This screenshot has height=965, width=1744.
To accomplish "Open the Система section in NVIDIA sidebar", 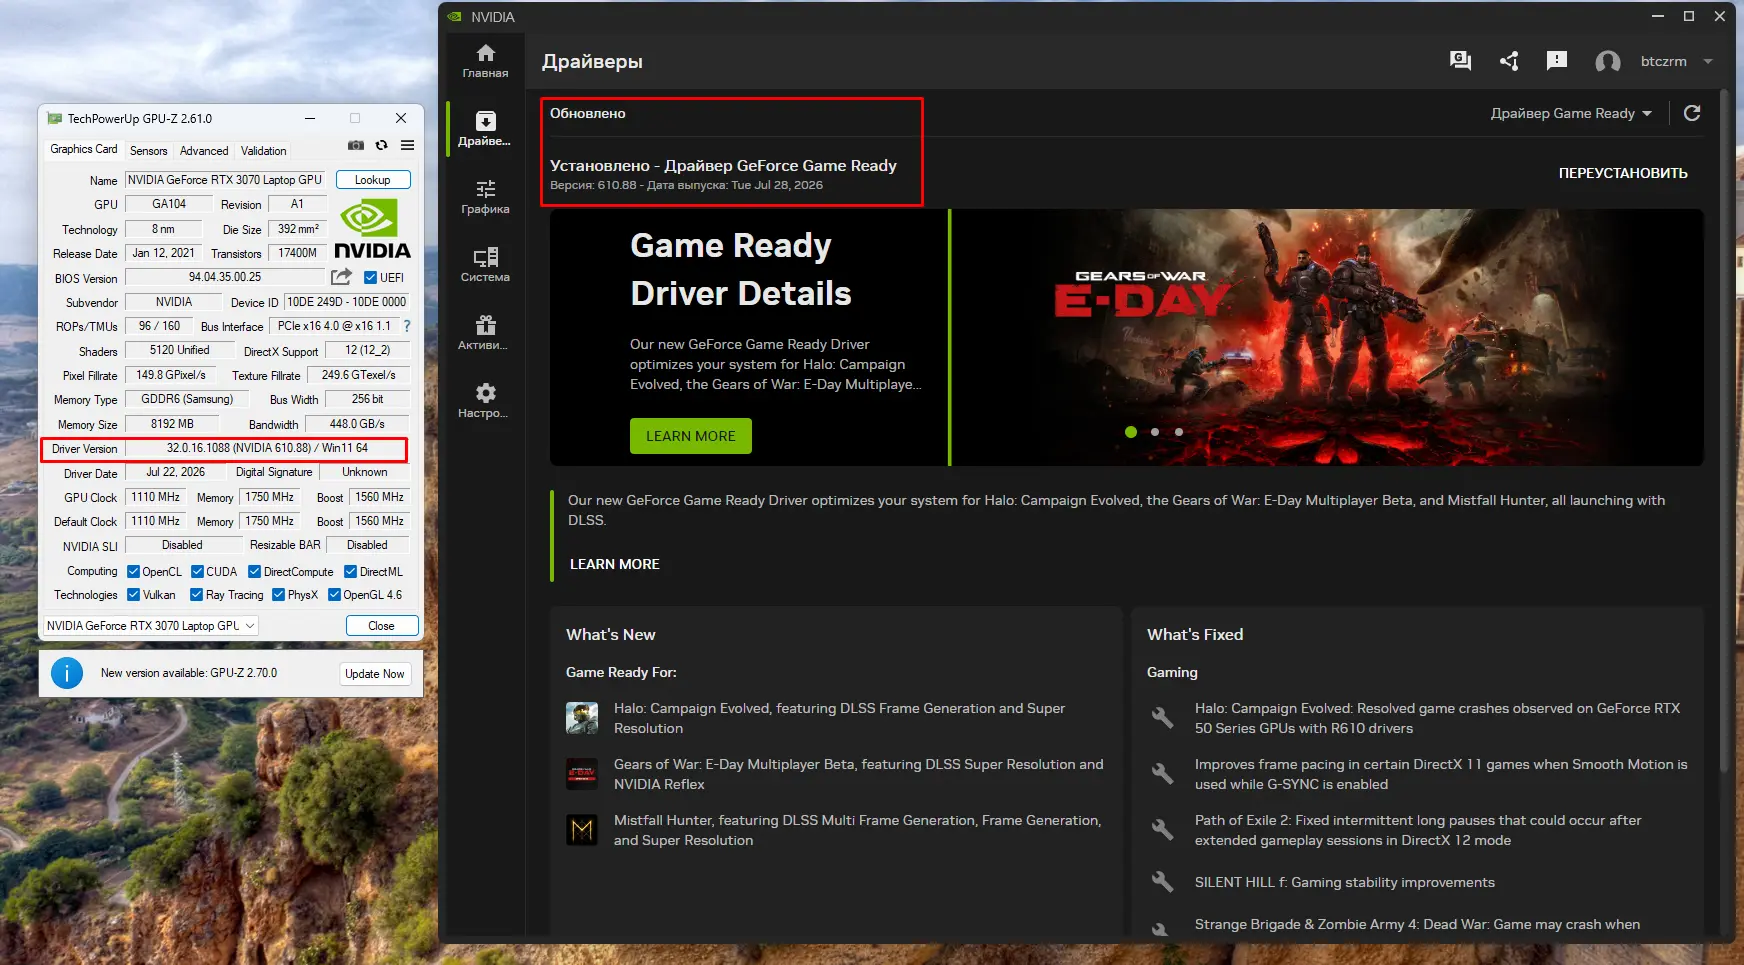I will point(485,265).
